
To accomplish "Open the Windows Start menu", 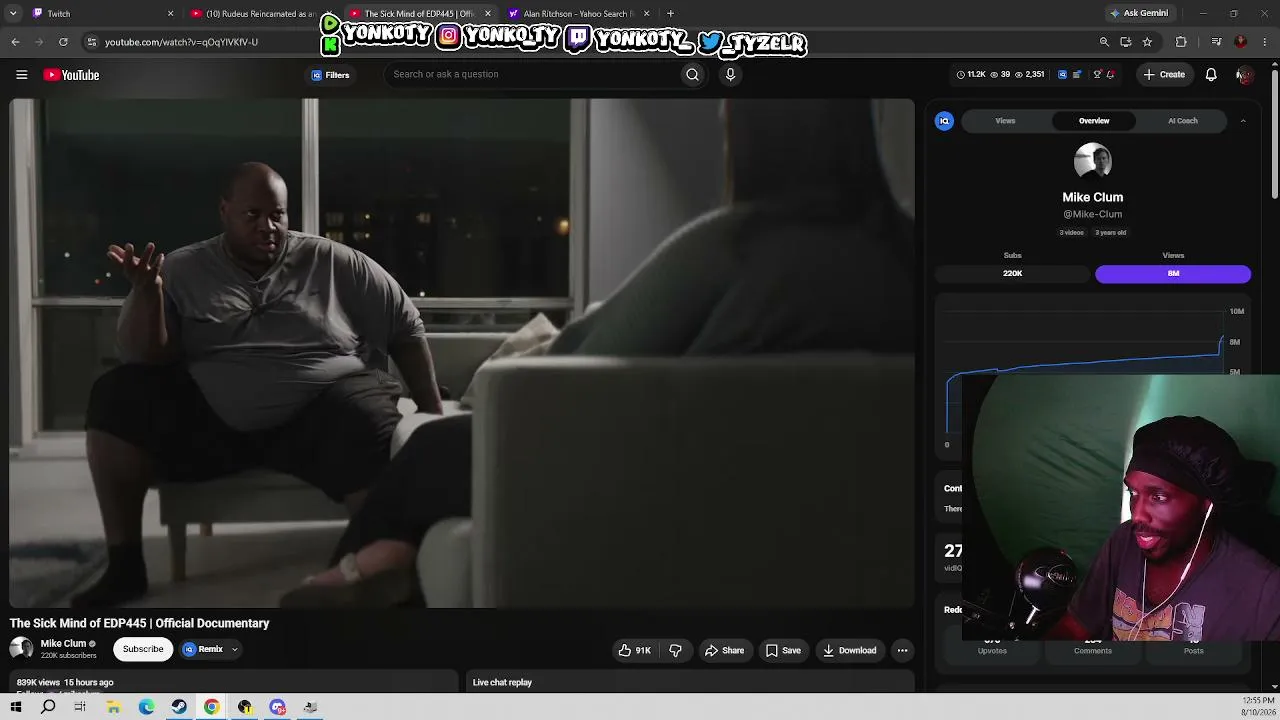I will (x=16, y=707).
